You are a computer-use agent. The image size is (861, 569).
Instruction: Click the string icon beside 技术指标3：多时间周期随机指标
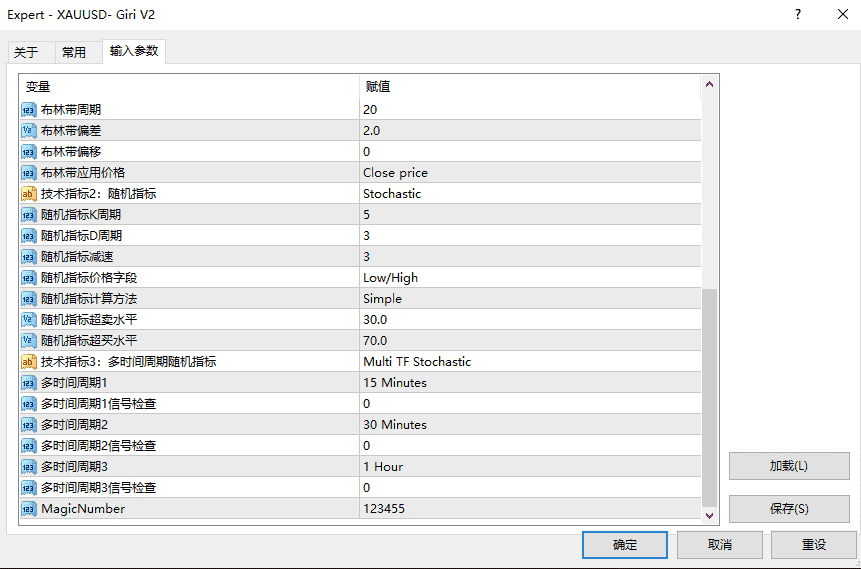[29, 361]
